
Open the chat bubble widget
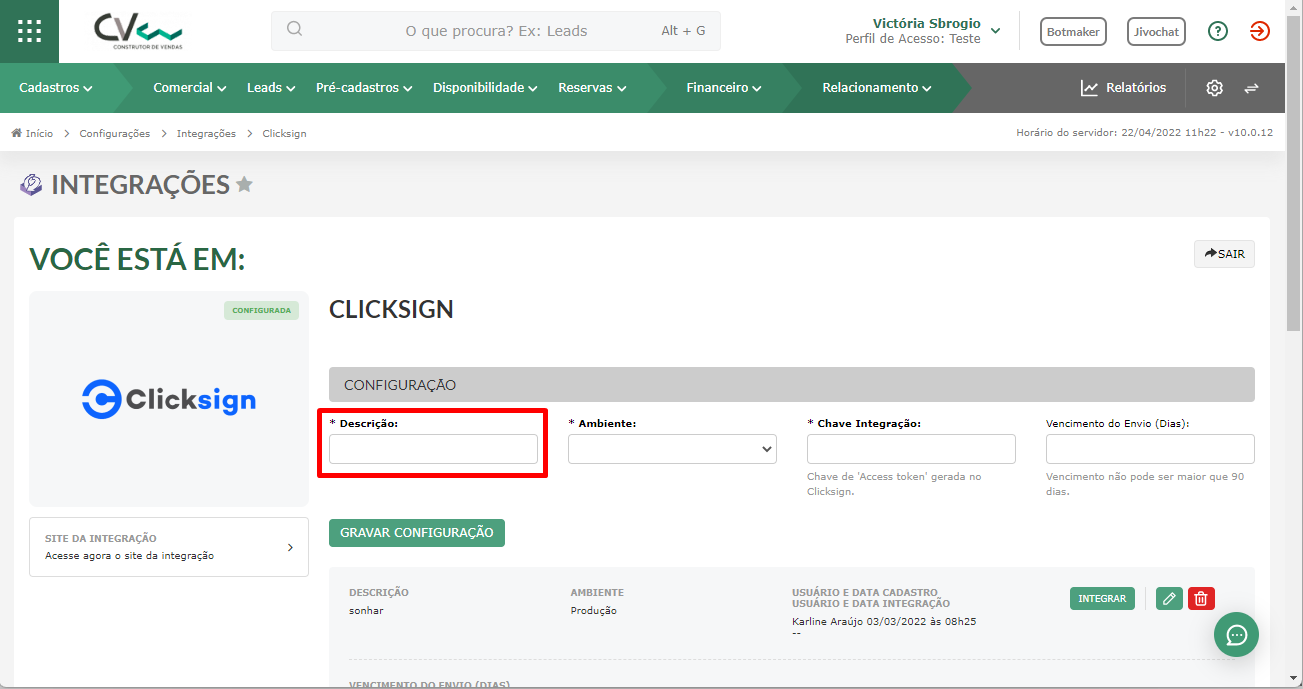pos(1236,634)
